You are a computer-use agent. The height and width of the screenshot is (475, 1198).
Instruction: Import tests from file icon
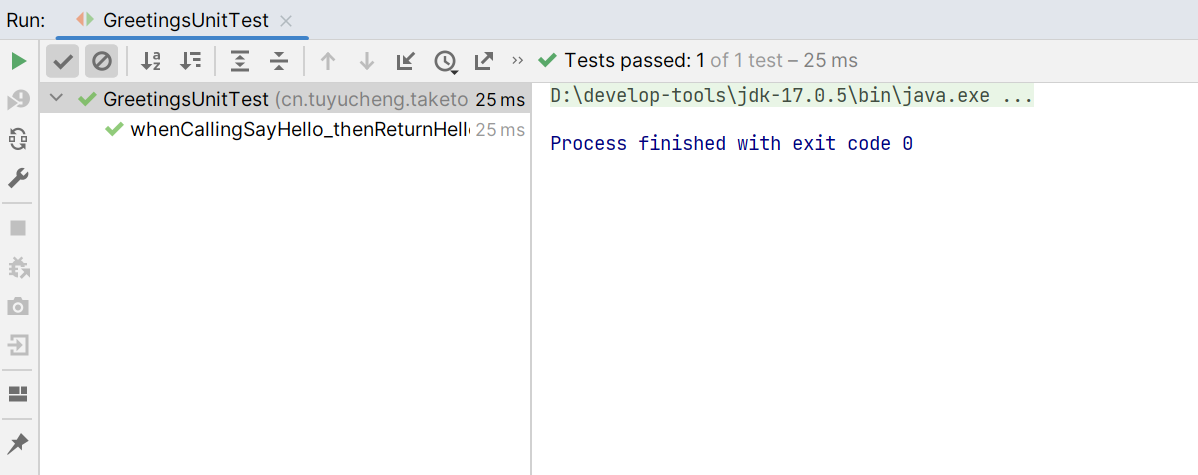pyautogui.click(x=405, y=61)
